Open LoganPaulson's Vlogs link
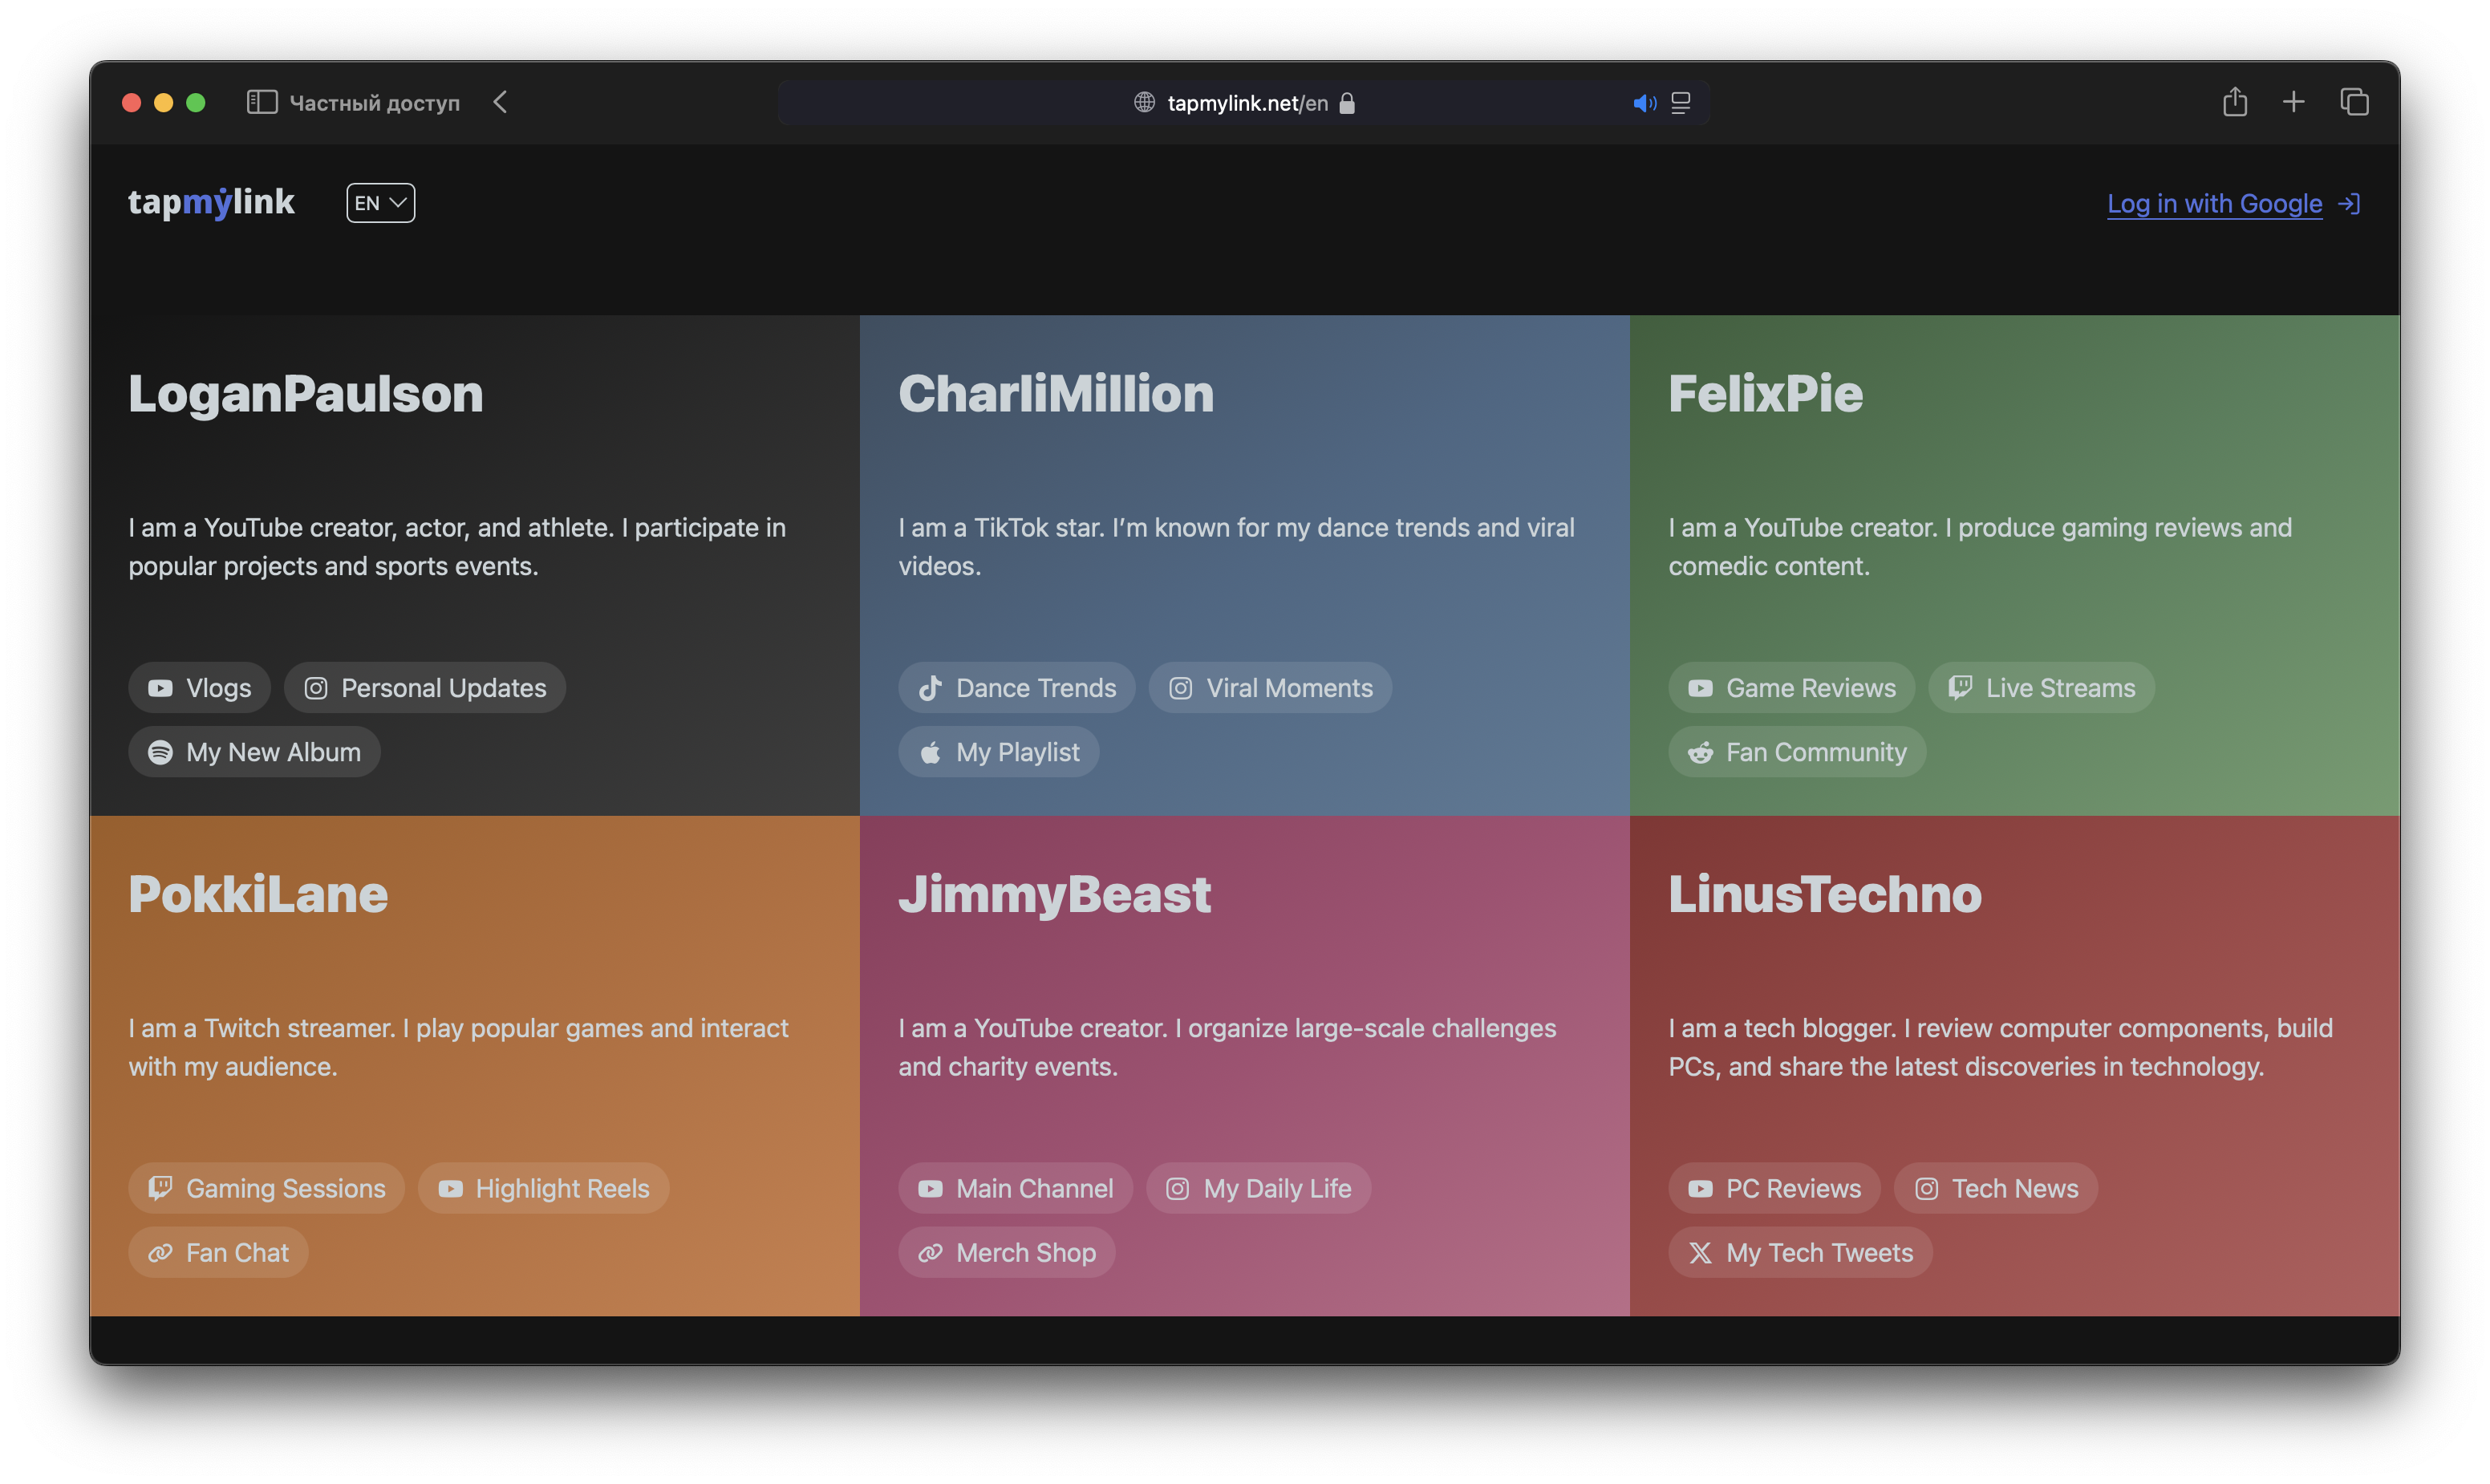Viewport: 2490px width, 1484px height. [200, 688]
